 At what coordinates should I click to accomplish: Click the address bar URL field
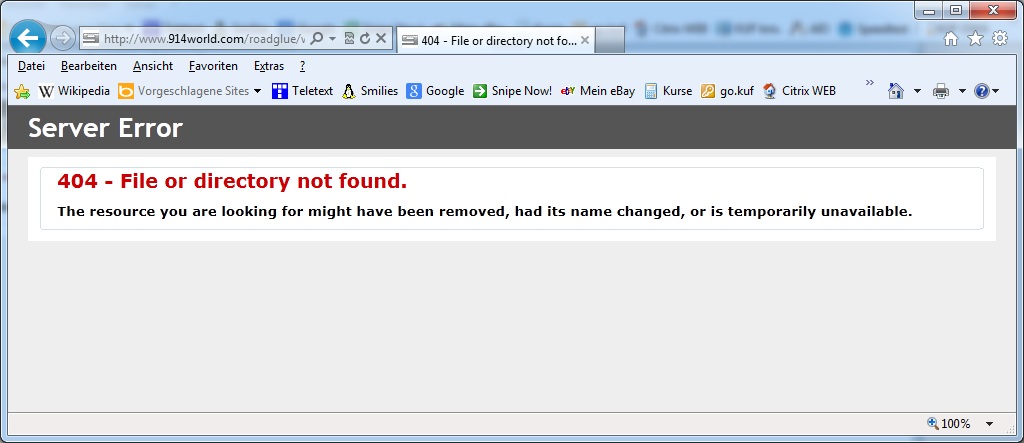point(200,39)
